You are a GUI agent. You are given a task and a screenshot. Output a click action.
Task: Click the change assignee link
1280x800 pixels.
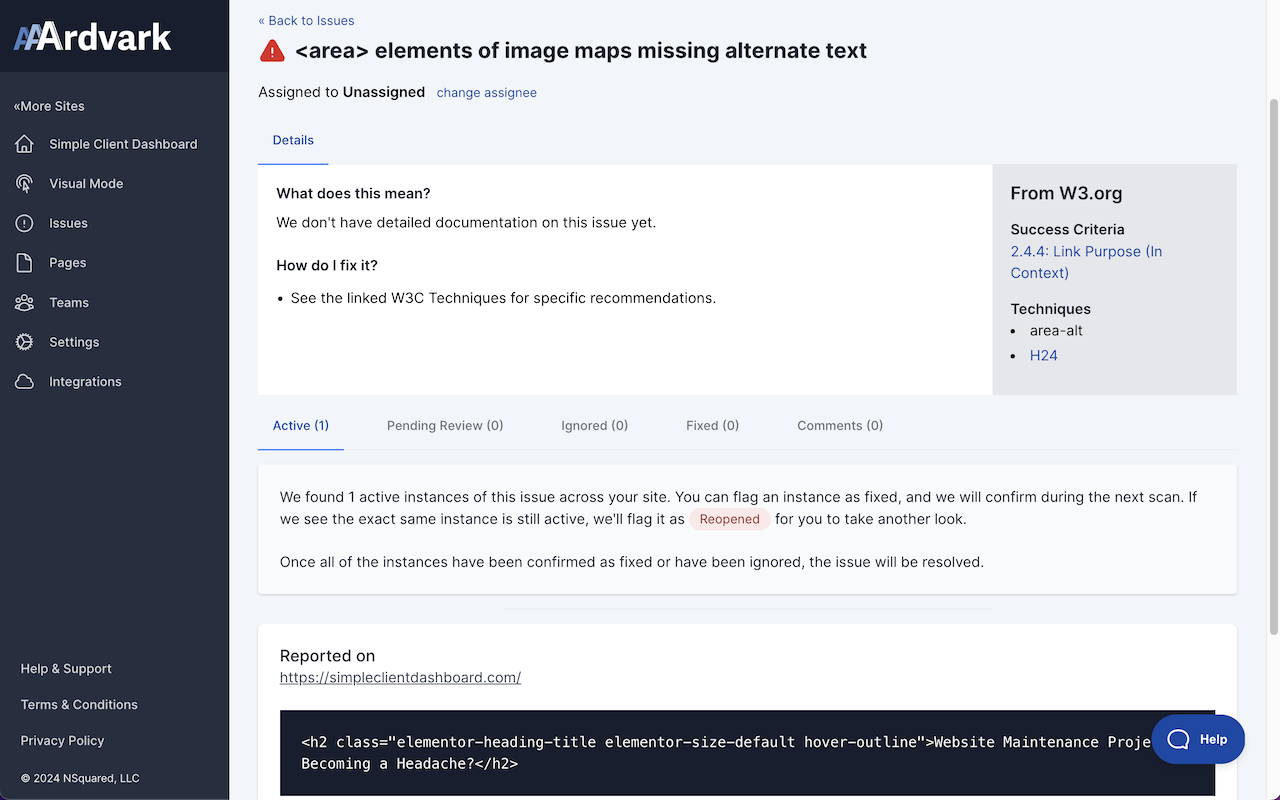[486, 92]
